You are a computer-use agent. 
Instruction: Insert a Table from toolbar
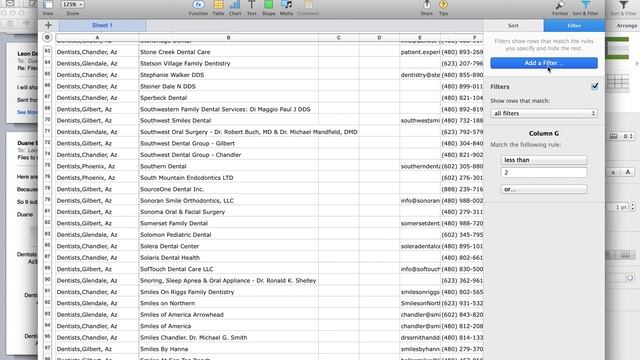(x=218, y=5)
